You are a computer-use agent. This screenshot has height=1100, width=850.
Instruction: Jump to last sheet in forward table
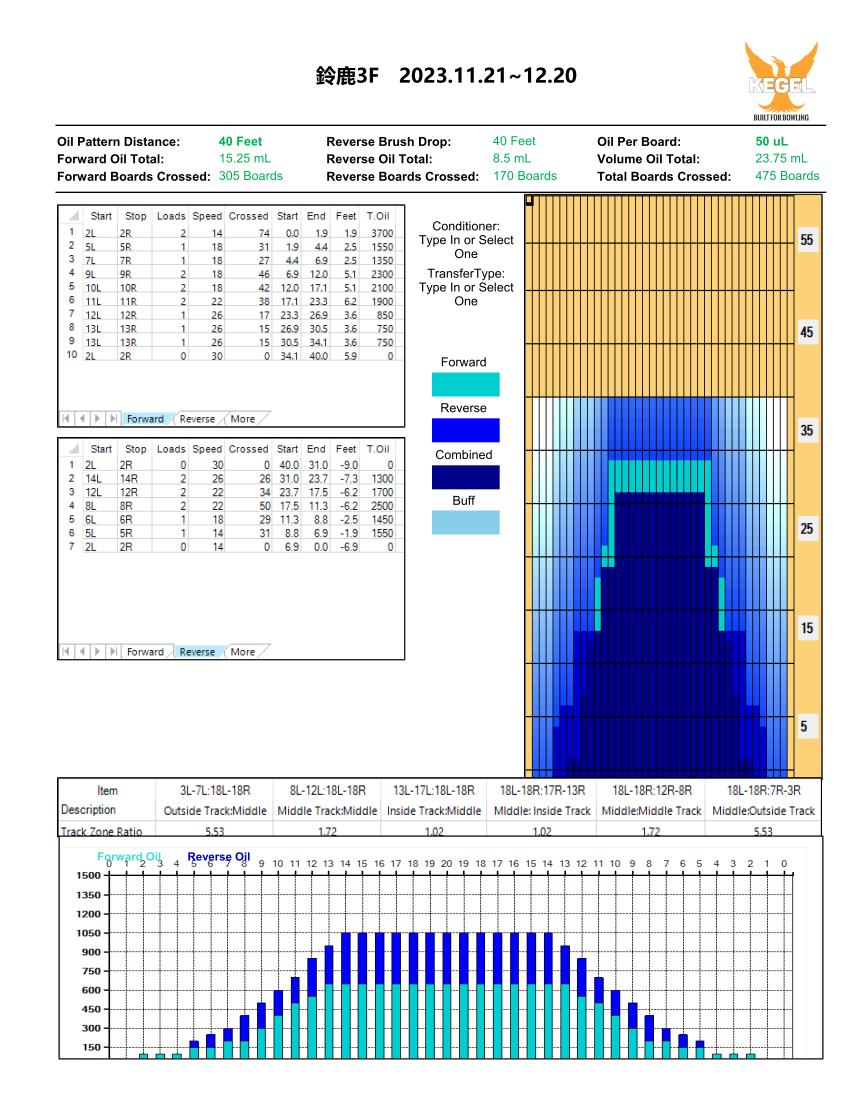click(x=112, y=419)
